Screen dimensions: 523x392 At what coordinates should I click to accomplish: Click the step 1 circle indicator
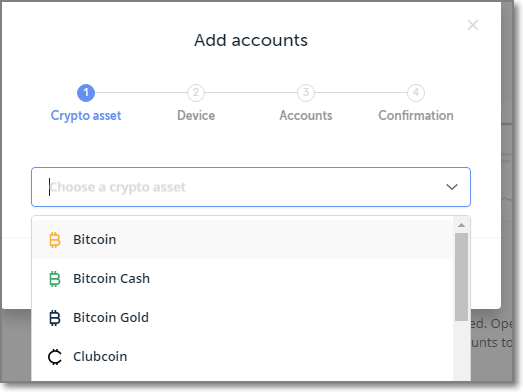click(86, 92)
